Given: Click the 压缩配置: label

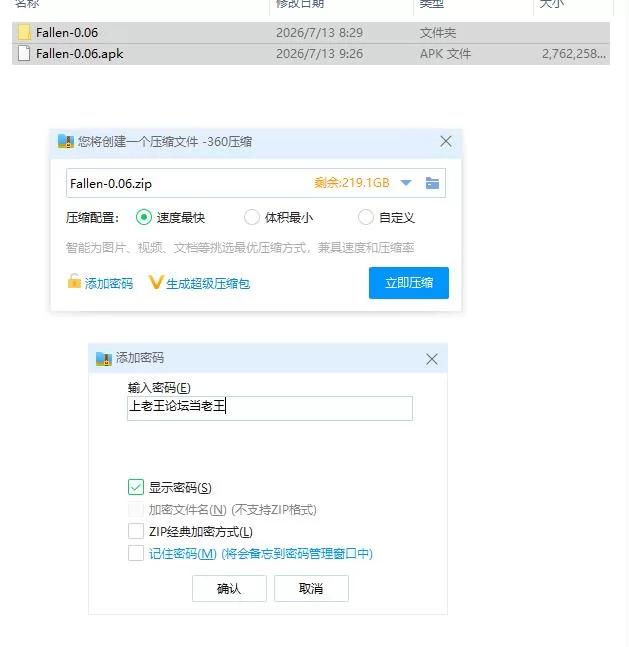Looking at the screenshot, I should 92,217.
